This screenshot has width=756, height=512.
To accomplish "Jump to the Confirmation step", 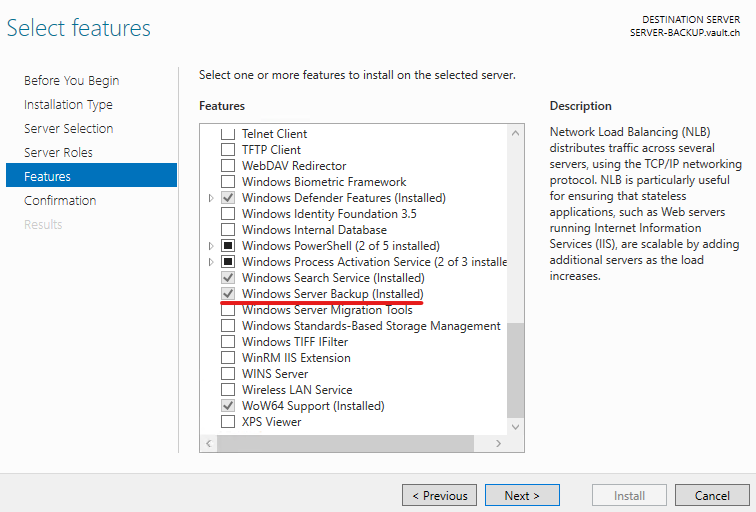I will pyautogui.click(x=60, y=200).
